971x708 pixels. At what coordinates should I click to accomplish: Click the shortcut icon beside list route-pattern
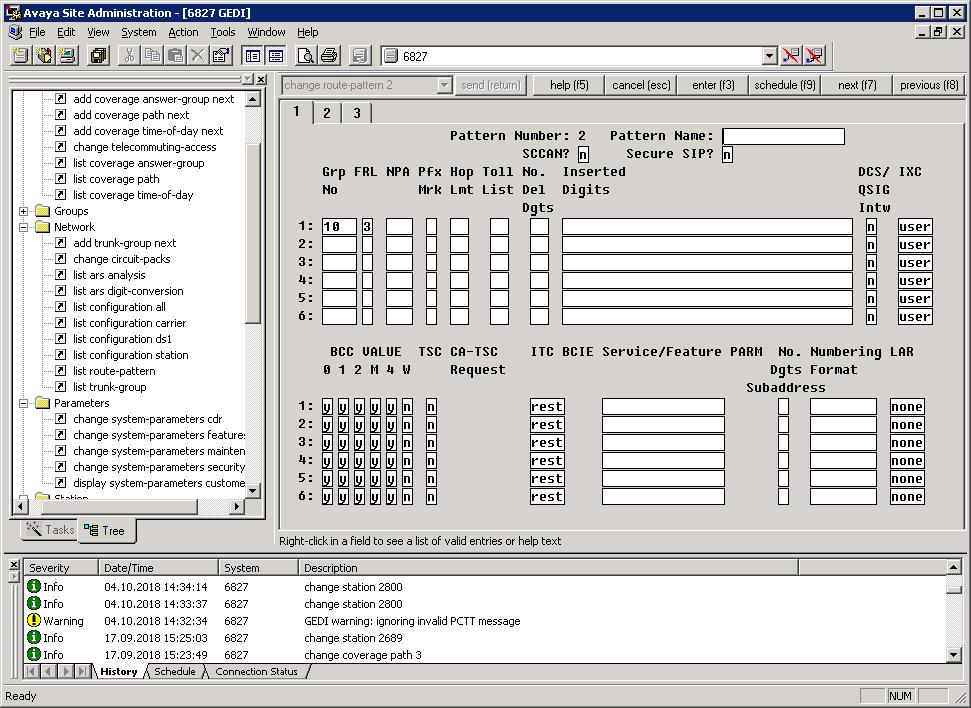pyautogui.click(x=61, y=370)
